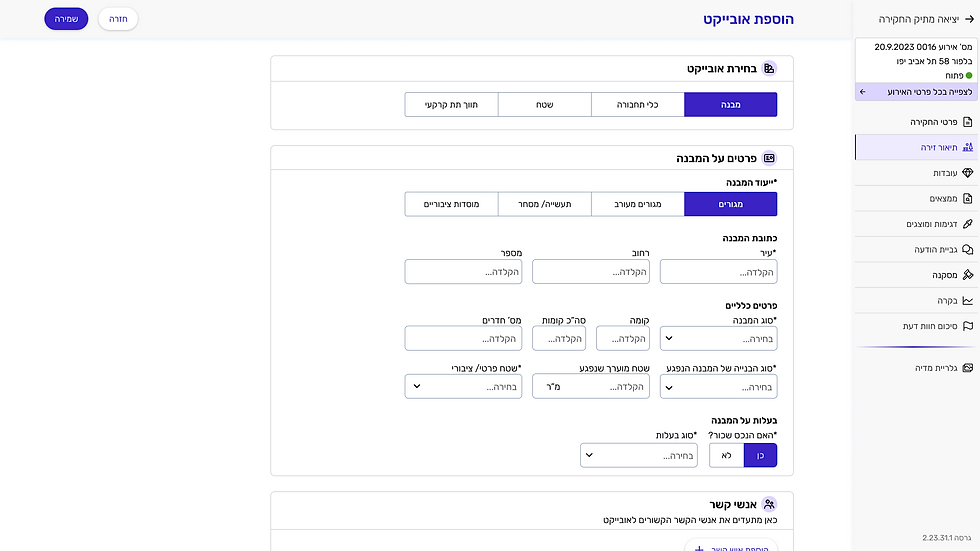Select לא for האם הנכס שכור
980x551 pixels.
[x=727, y=456]
